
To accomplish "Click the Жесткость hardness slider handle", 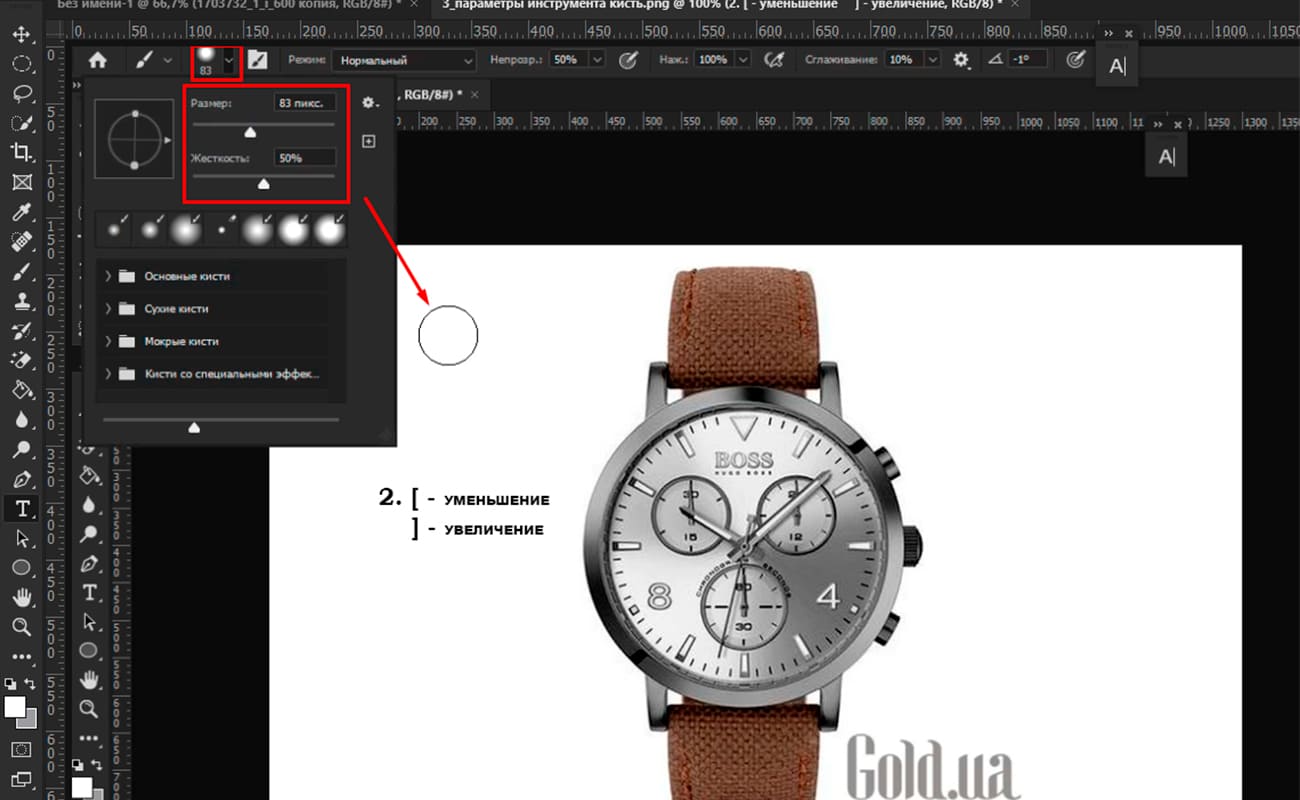I will click(x=264, y=183).
